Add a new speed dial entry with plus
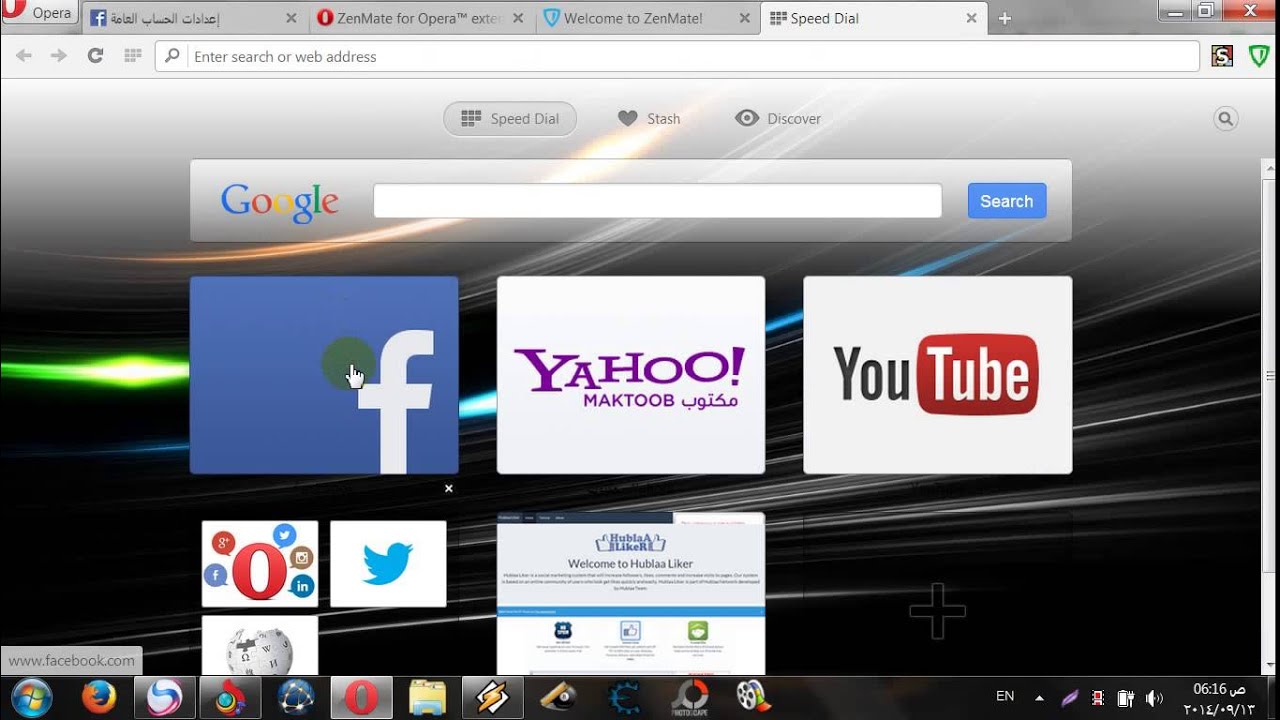Viewport: 1280px width, 720px height. point(938,610)
